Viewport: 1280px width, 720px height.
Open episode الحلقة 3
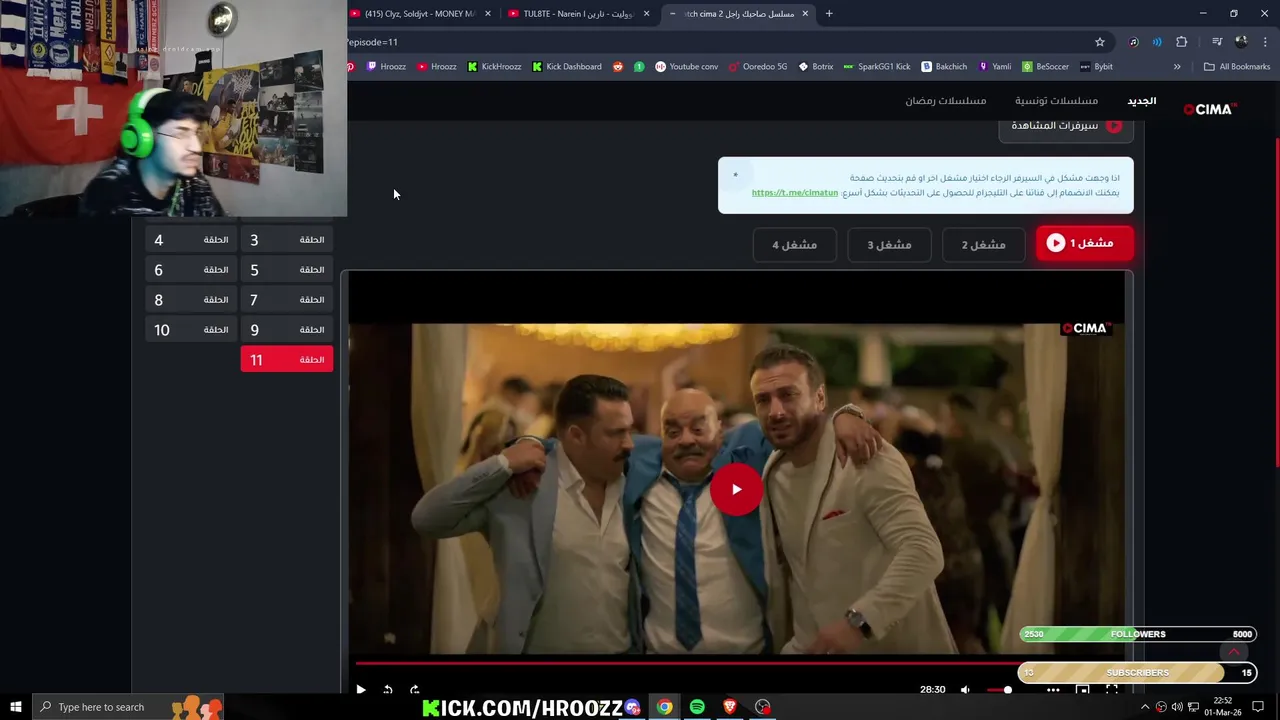[286, 240]
